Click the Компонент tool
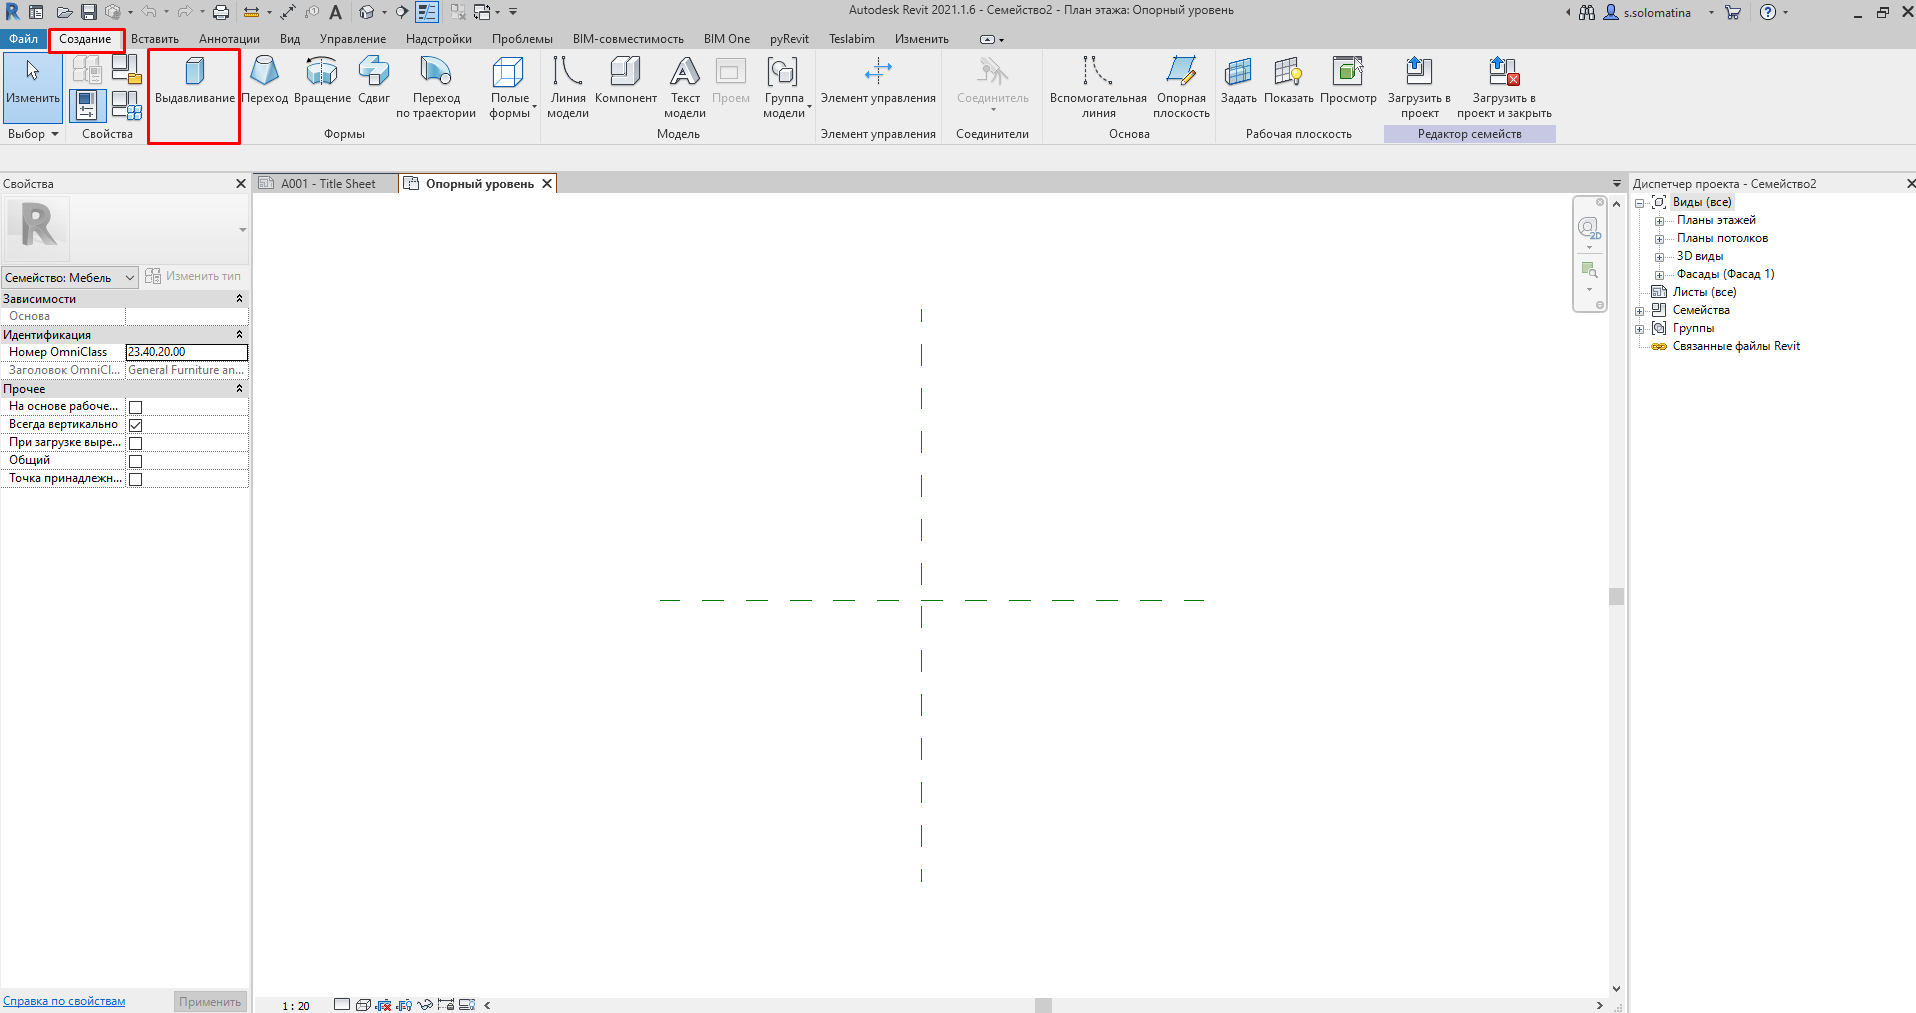 (626, 82)
